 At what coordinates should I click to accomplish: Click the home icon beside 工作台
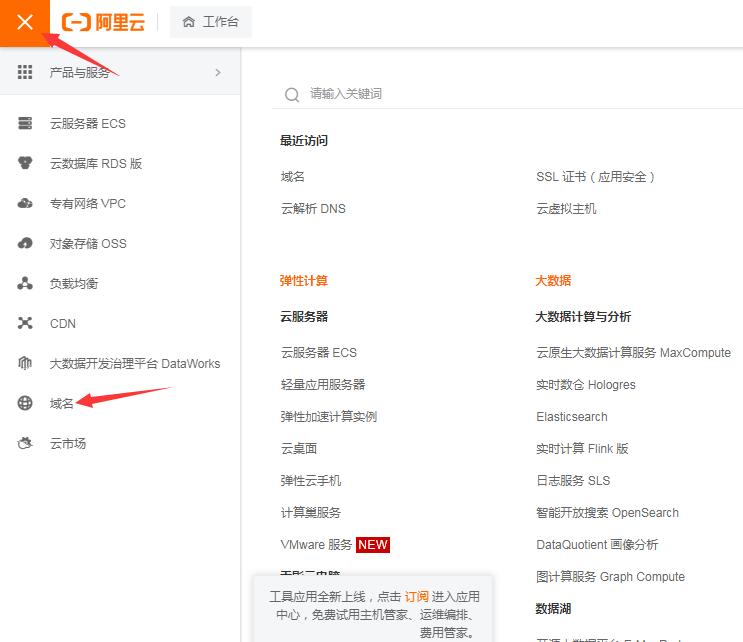[189, 22]
